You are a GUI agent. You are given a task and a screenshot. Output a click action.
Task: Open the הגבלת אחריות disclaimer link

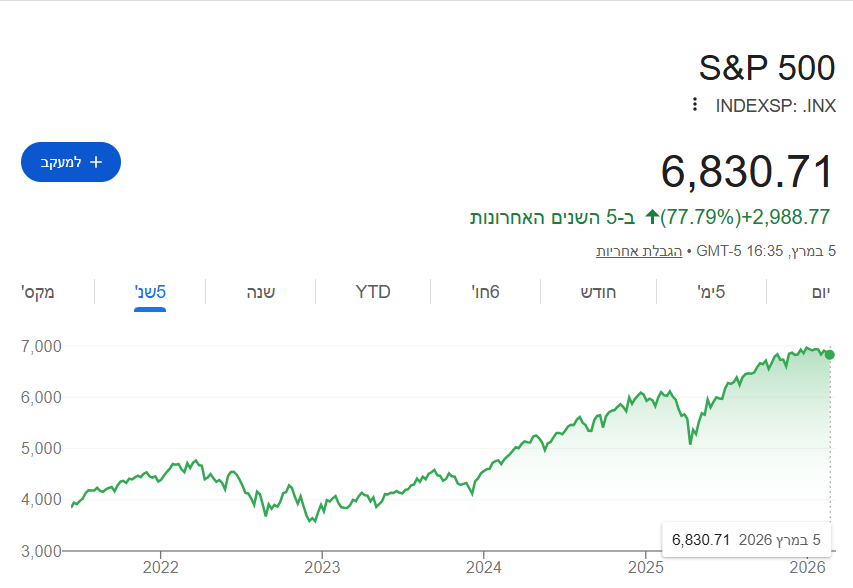[x=639, y=251]
